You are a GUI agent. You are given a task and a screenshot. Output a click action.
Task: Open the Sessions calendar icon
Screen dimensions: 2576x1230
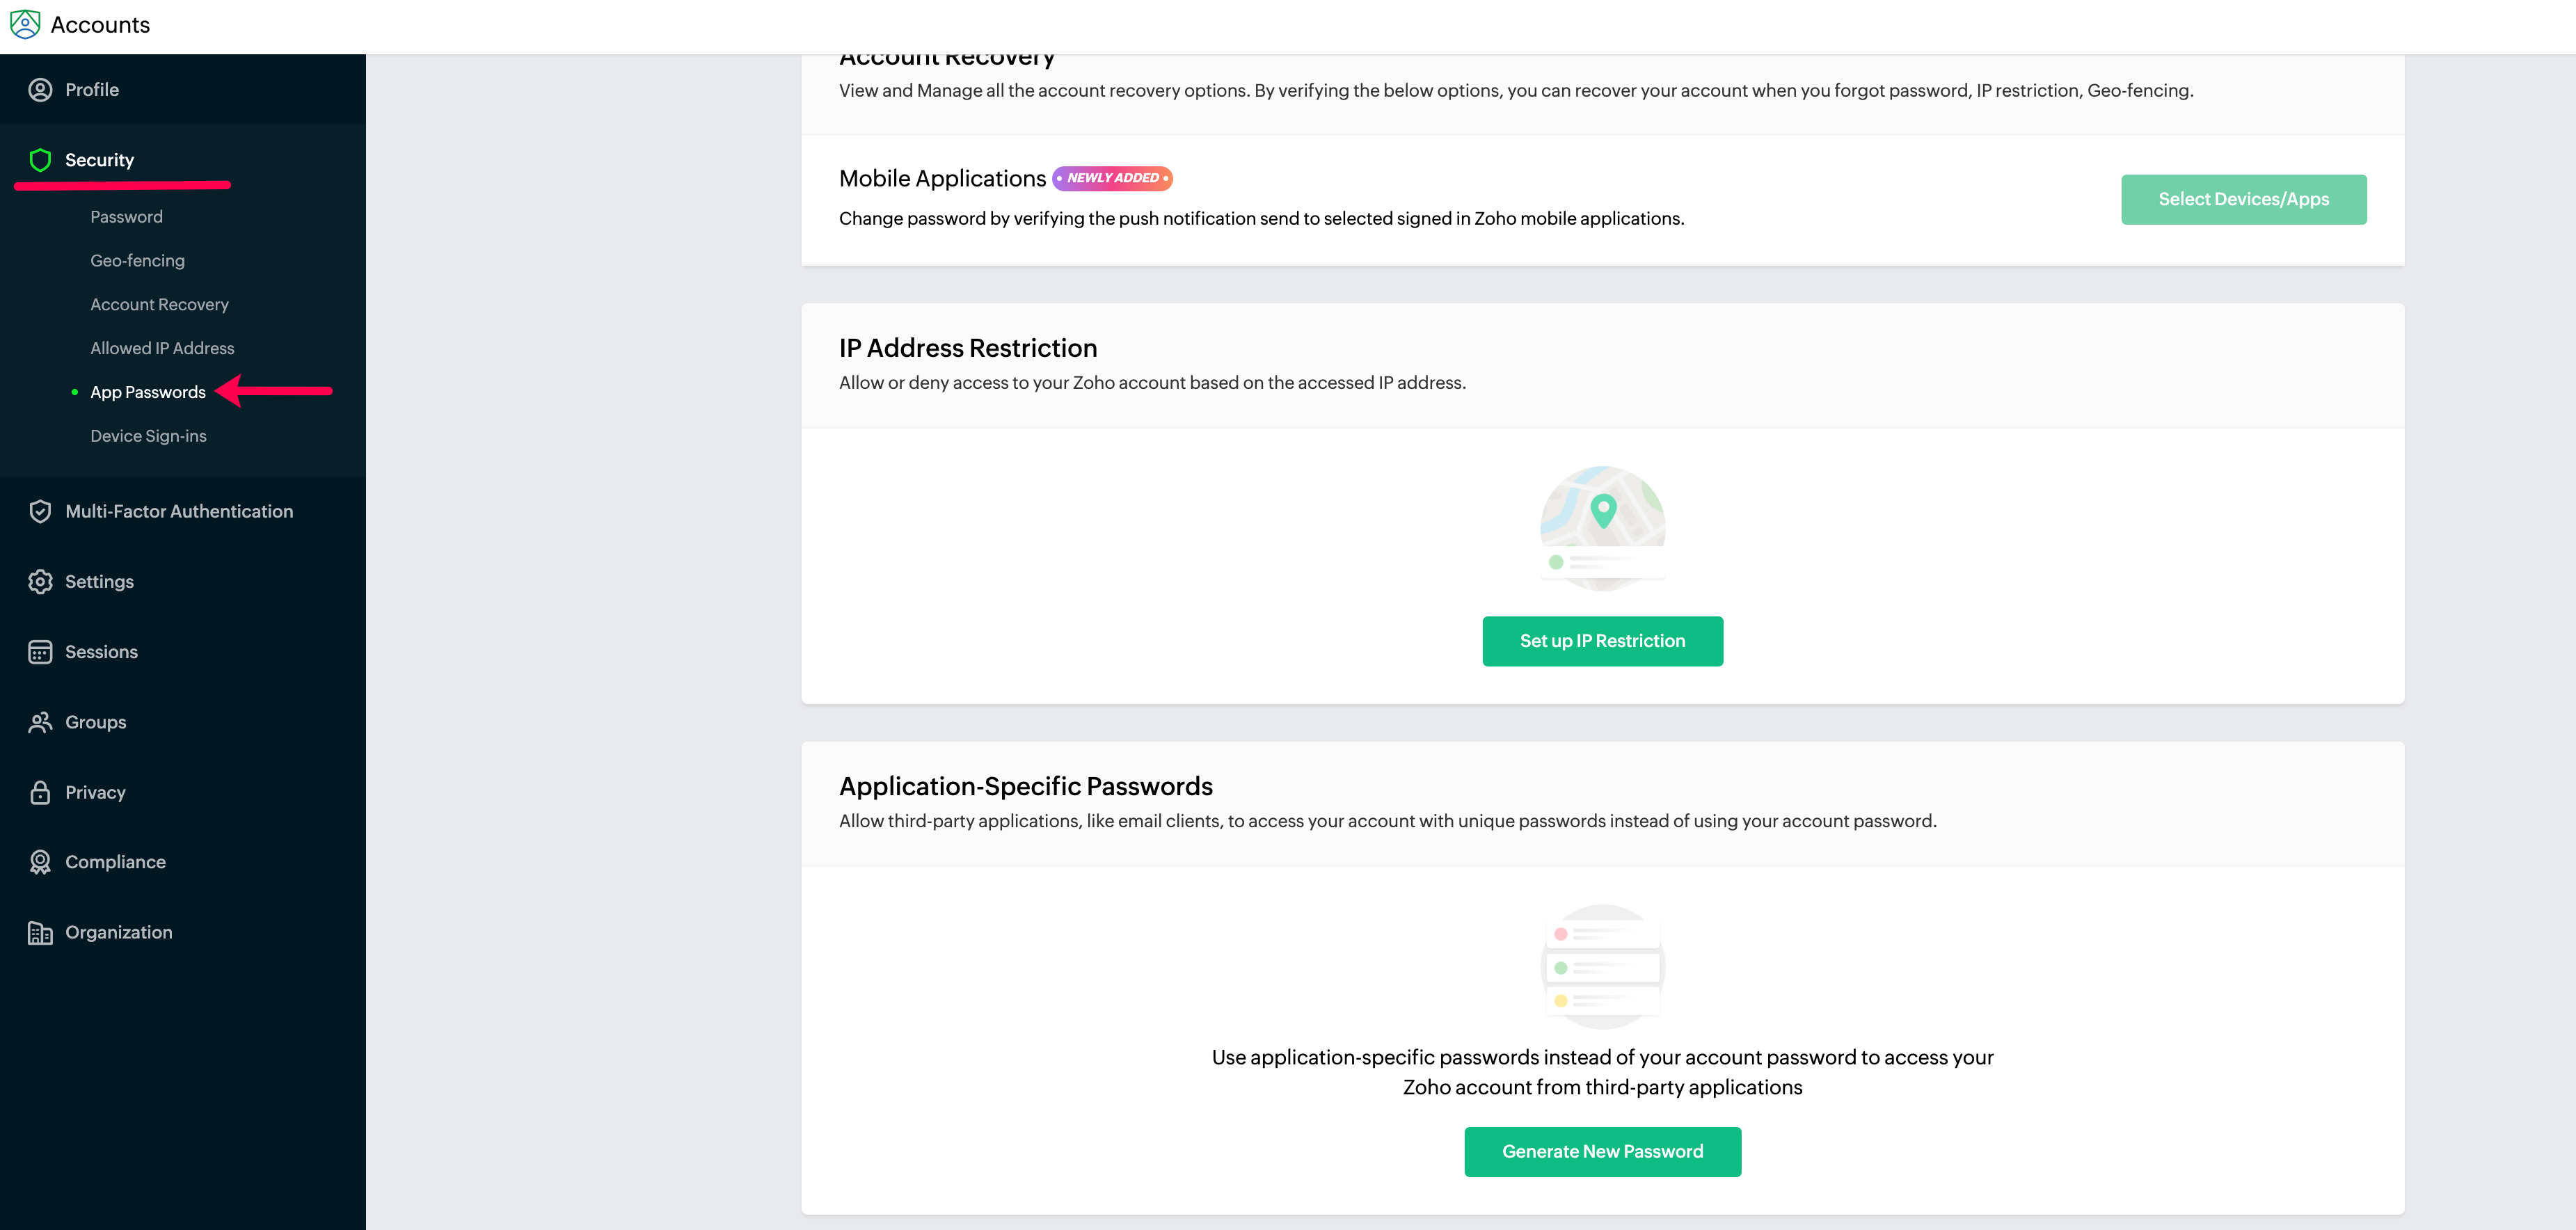(40, 652)
